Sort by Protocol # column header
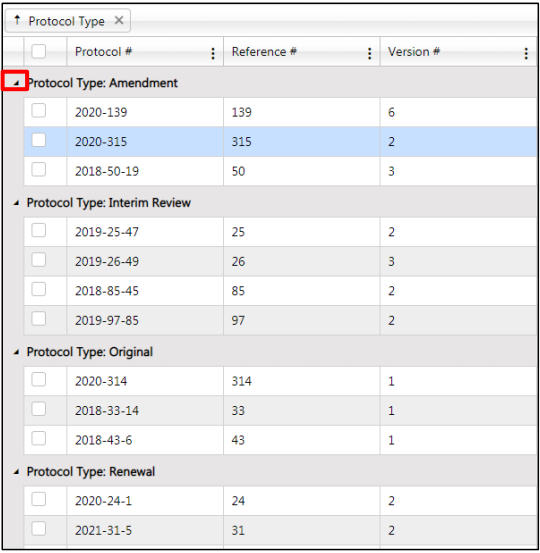 click(x=103, y=52)
